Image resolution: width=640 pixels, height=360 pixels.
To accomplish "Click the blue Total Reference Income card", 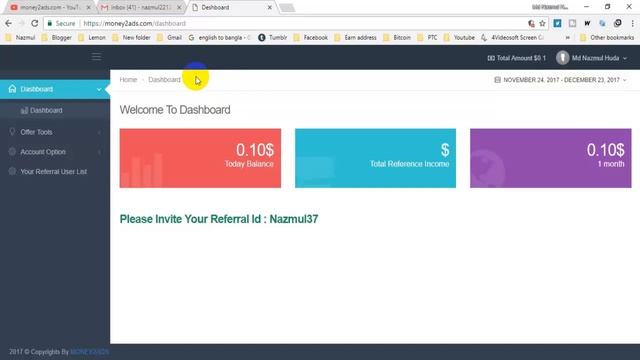I will tap(375, 158).
